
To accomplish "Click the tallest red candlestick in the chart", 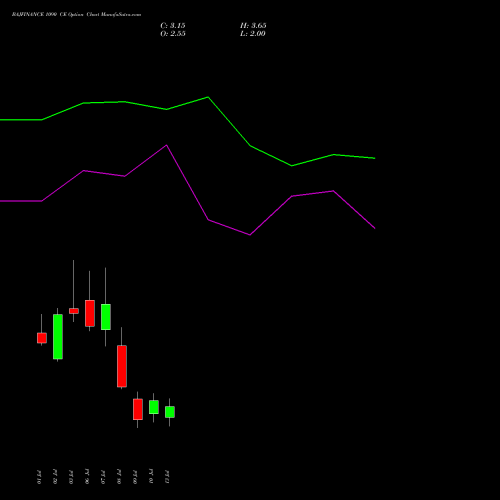I will click(122, 366).
